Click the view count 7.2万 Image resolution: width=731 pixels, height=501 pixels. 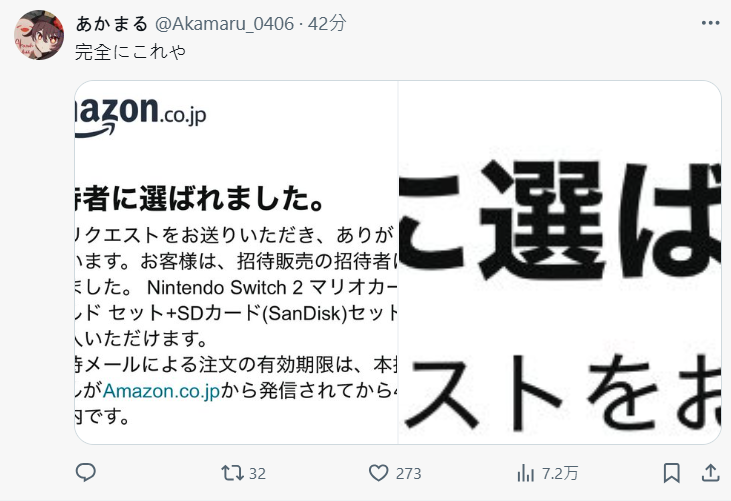coord(560,474)
